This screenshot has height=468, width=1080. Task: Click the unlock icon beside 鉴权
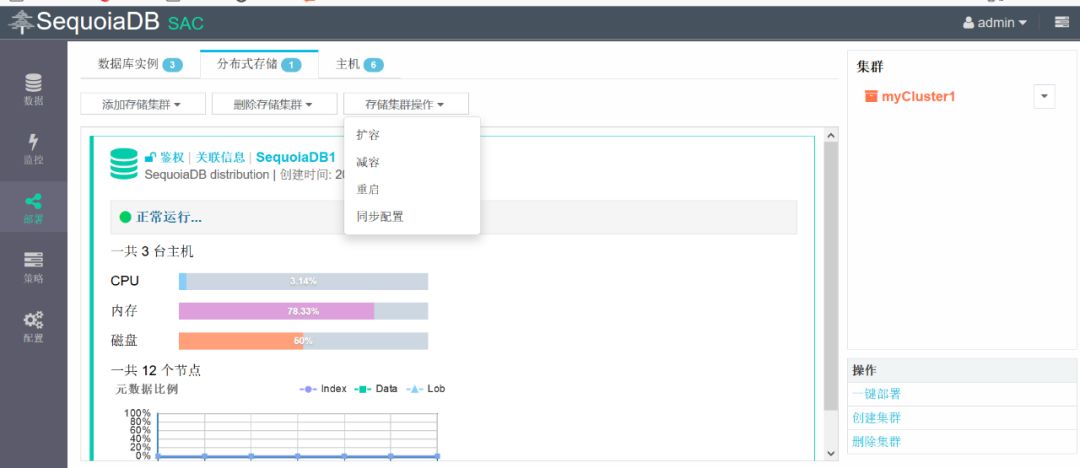click(x=150, y=158)
